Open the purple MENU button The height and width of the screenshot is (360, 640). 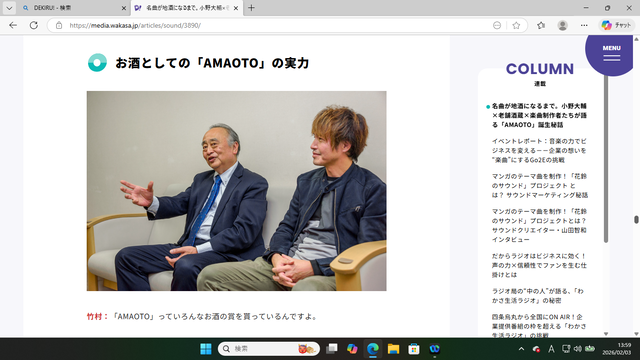pos(611,52)
